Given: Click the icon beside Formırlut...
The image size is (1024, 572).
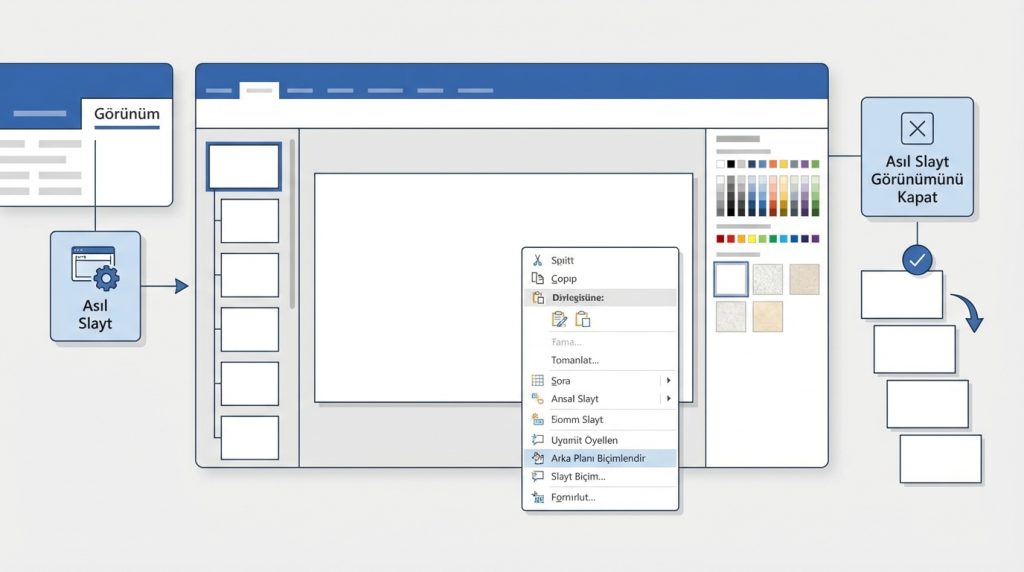Looking at the screenshot, I should [x=537, y=497].
